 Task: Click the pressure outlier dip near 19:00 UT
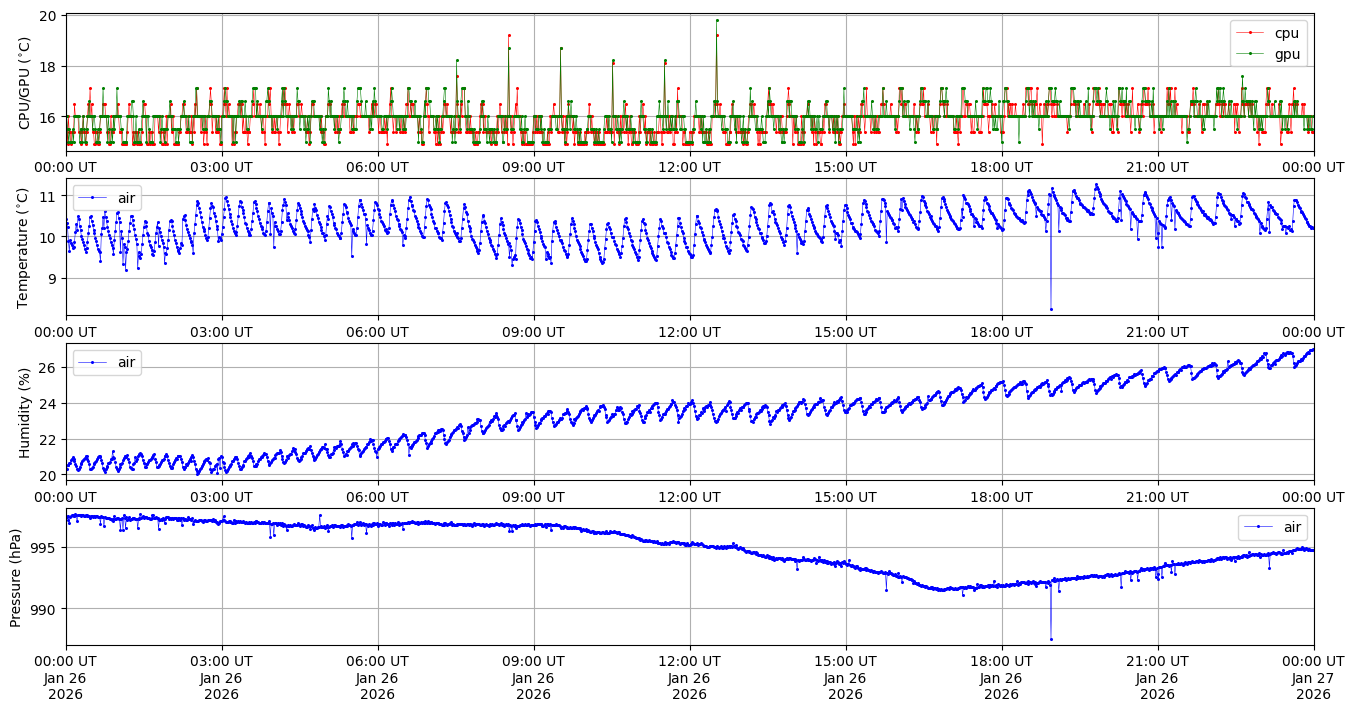point(1051,639)
